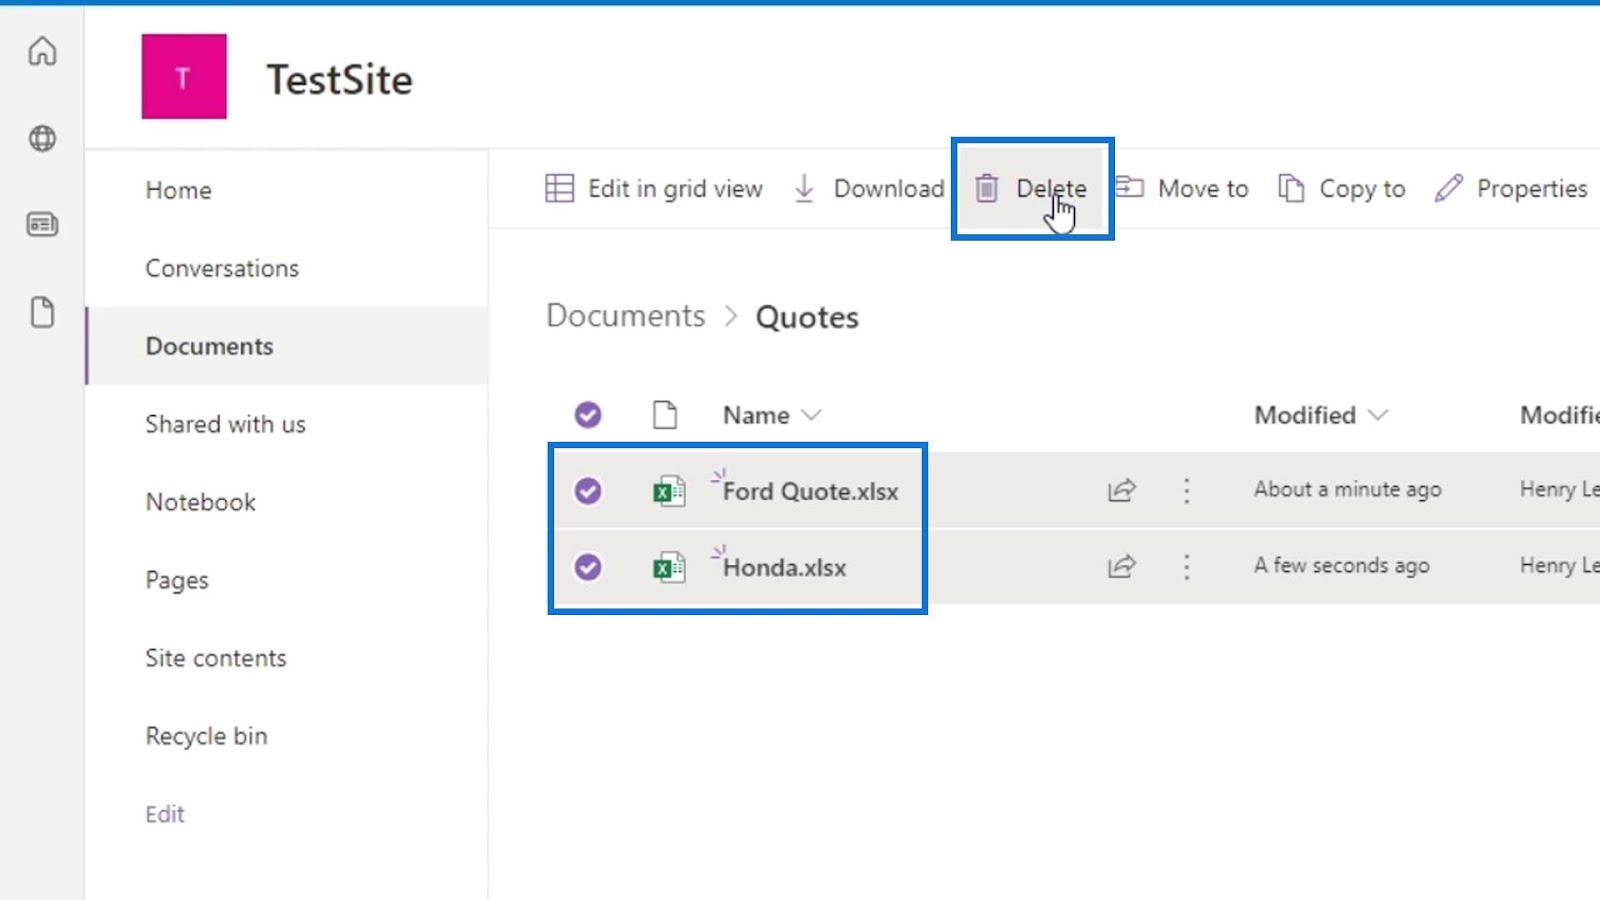
Task: Click the TestSite site title
Action: pos(339,79)
